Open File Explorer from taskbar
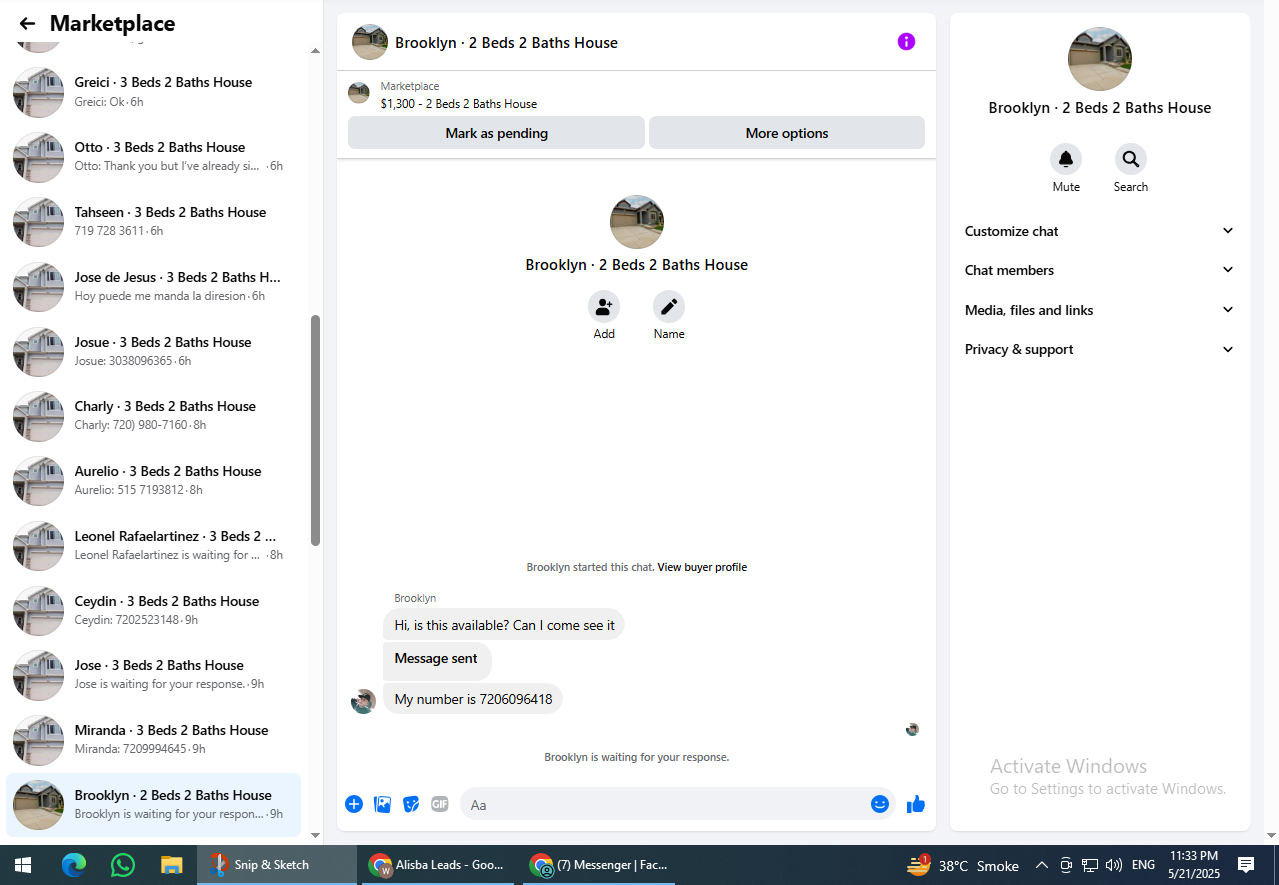This screenshot has width=1279, height=885. [172, 865]
